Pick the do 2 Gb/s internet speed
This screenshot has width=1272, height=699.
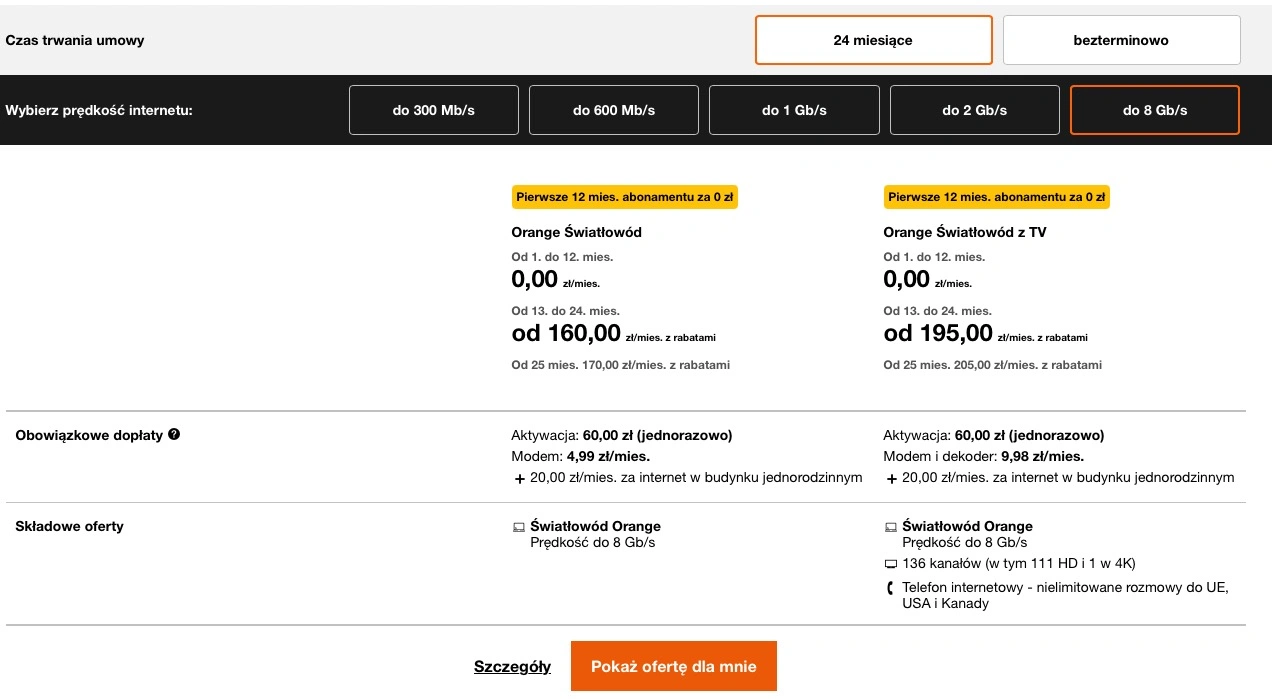pos(975,110)
